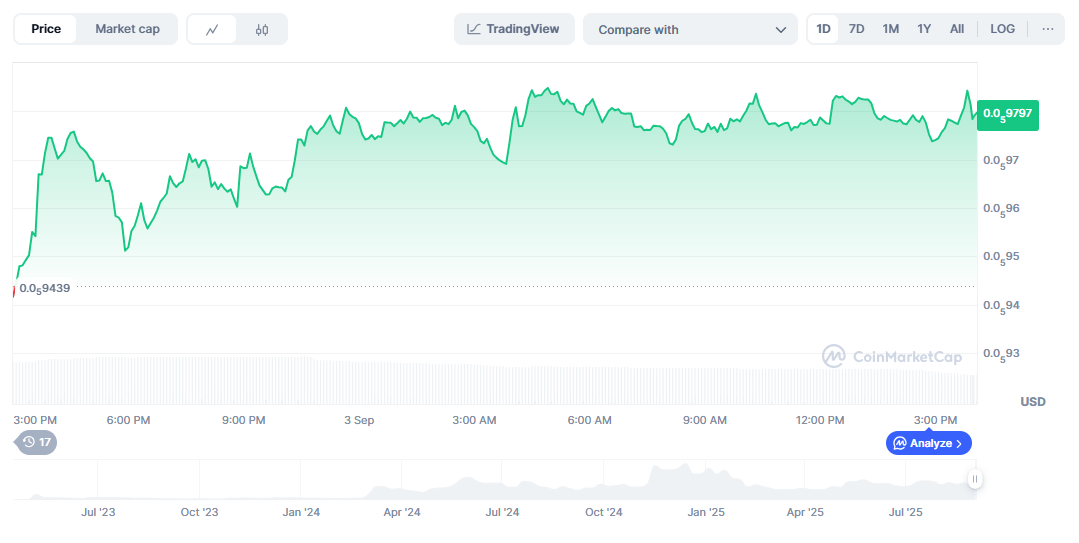
Task: Click the 0.0₅96 price axis label
Action: pyautogui.click(x=1001, y=209)
